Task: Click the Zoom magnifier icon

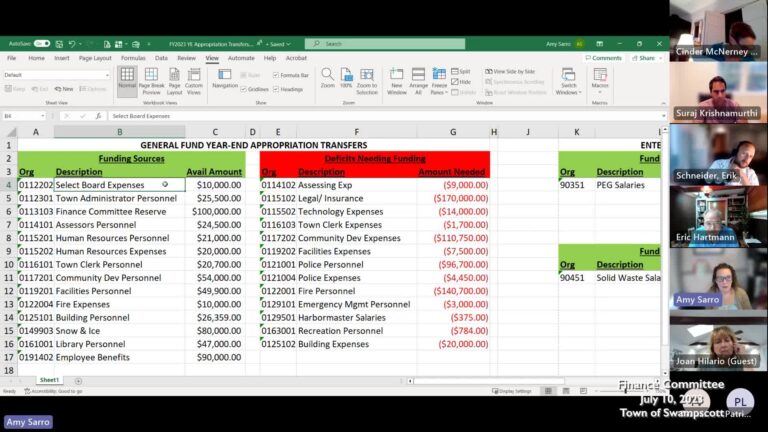Action: tap(328, 79)
